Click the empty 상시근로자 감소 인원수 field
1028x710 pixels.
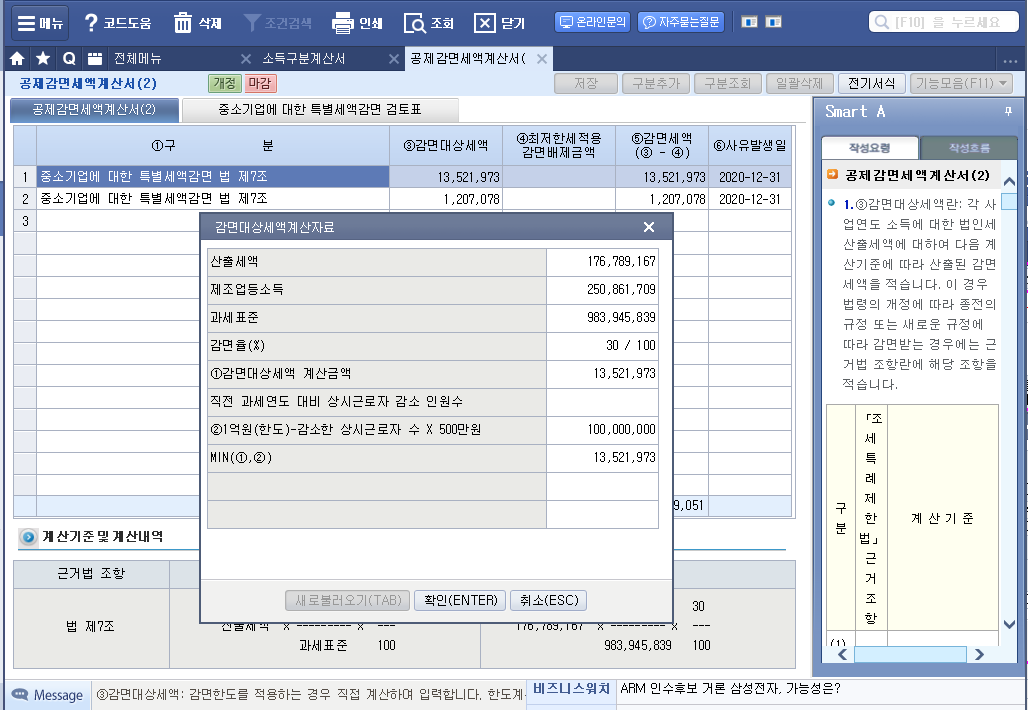[602, 401]
